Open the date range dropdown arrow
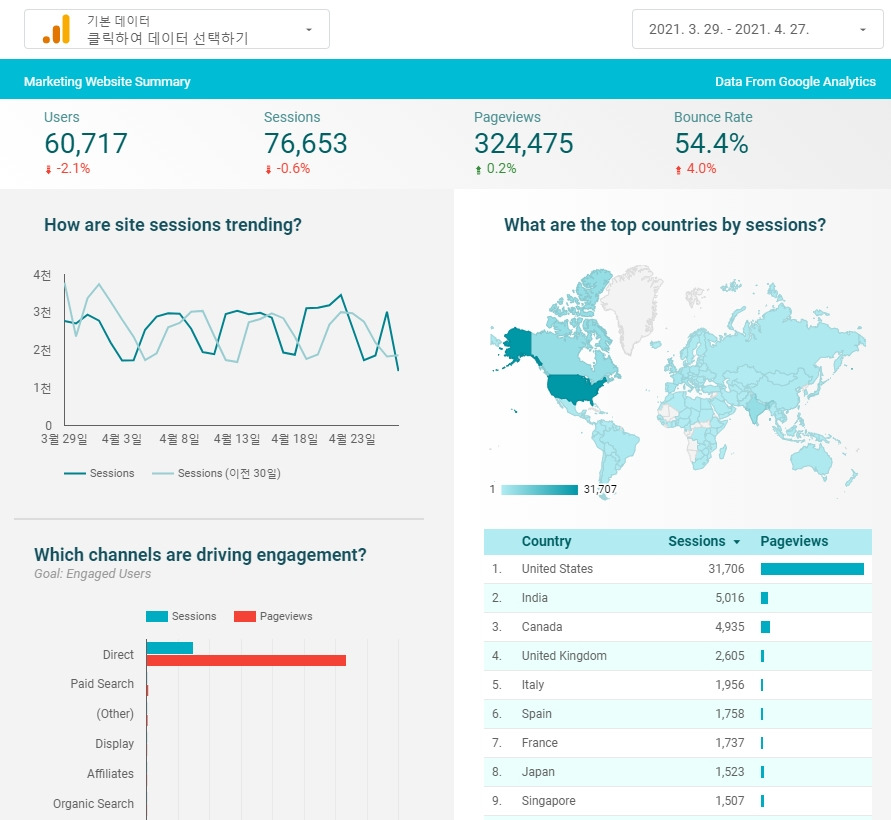The width and height of the screenshot is (891, 820). coord(863,30)
